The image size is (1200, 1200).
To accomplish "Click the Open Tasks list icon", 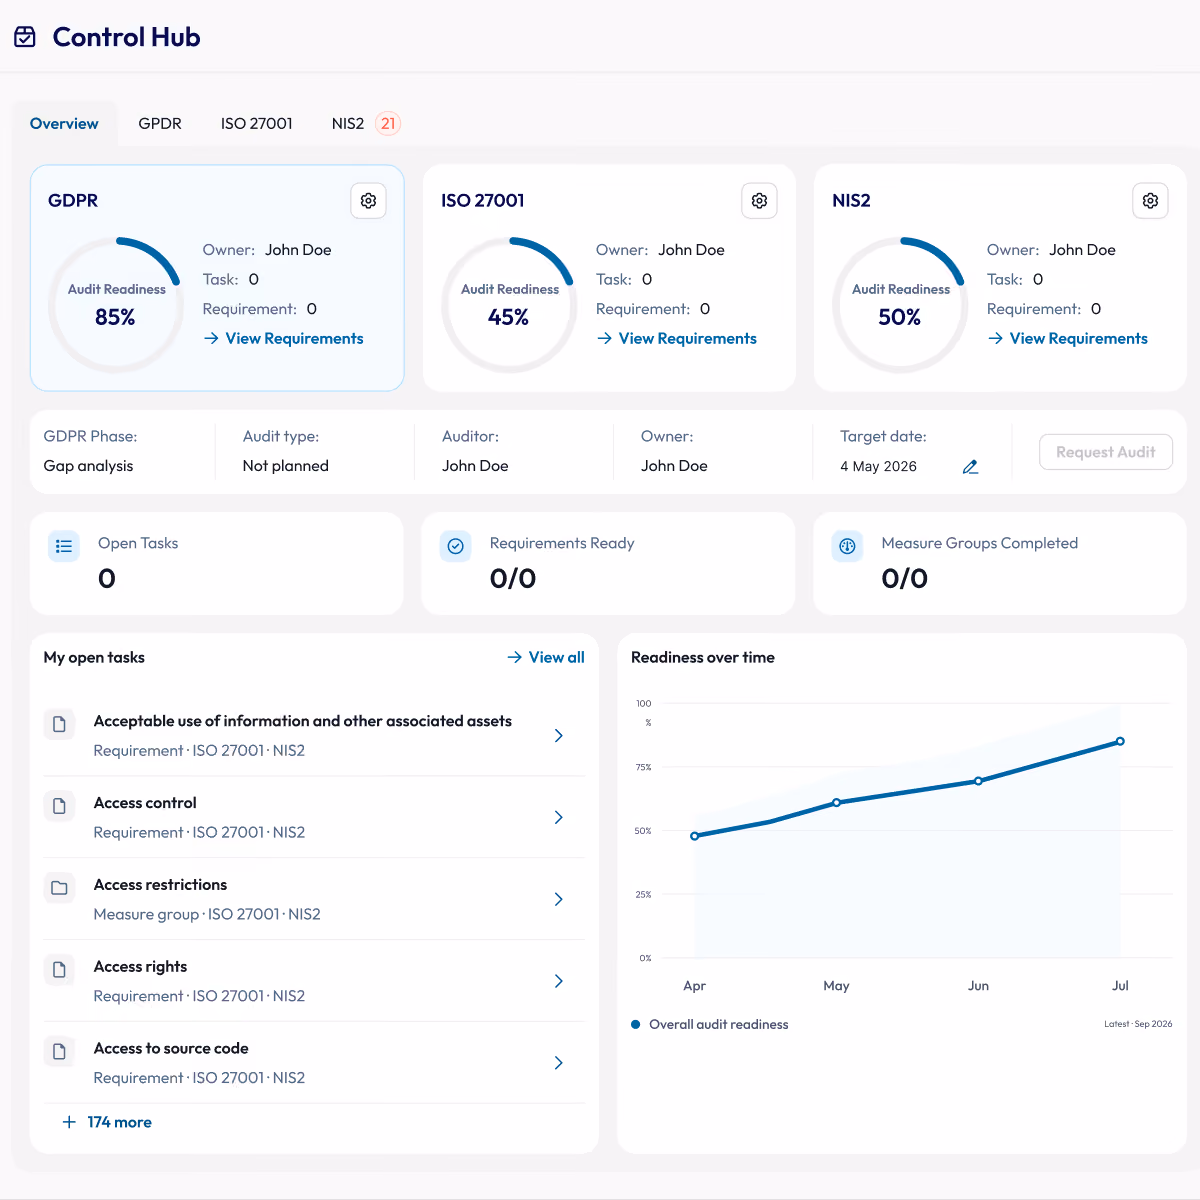I will 64,546.
